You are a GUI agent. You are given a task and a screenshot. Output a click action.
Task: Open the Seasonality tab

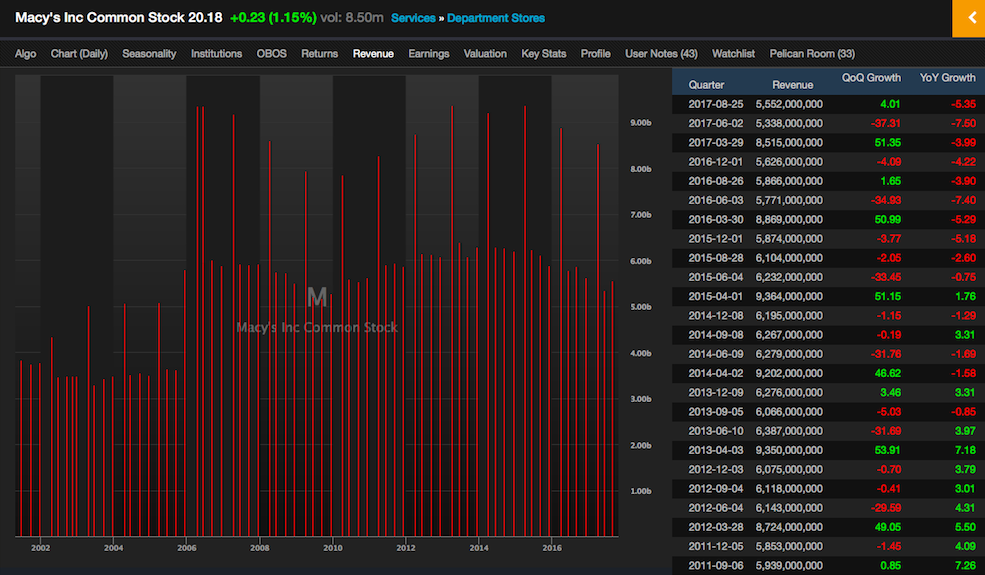[149, 54]
